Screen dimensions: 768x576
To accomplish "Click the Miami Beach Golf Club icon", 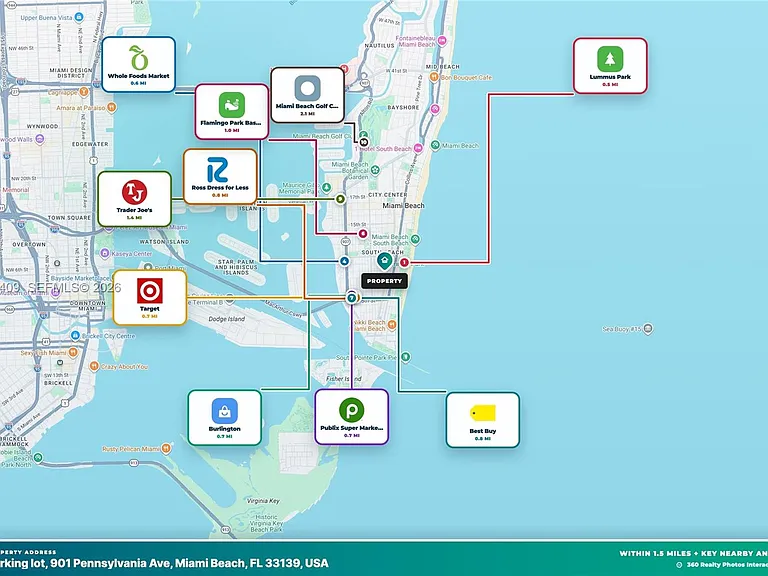I will (x=307, y=89).
